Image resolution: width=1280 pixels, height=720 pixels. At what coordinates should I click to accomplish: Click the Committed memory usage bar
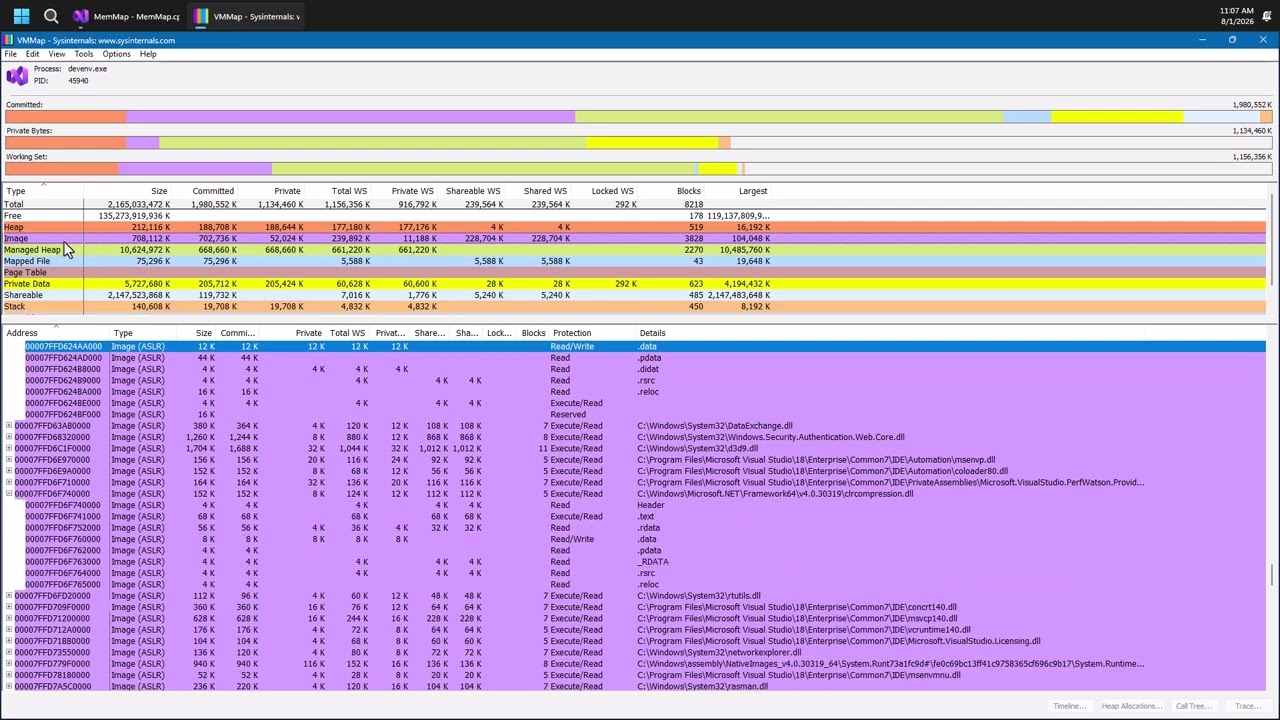point(638,117)
